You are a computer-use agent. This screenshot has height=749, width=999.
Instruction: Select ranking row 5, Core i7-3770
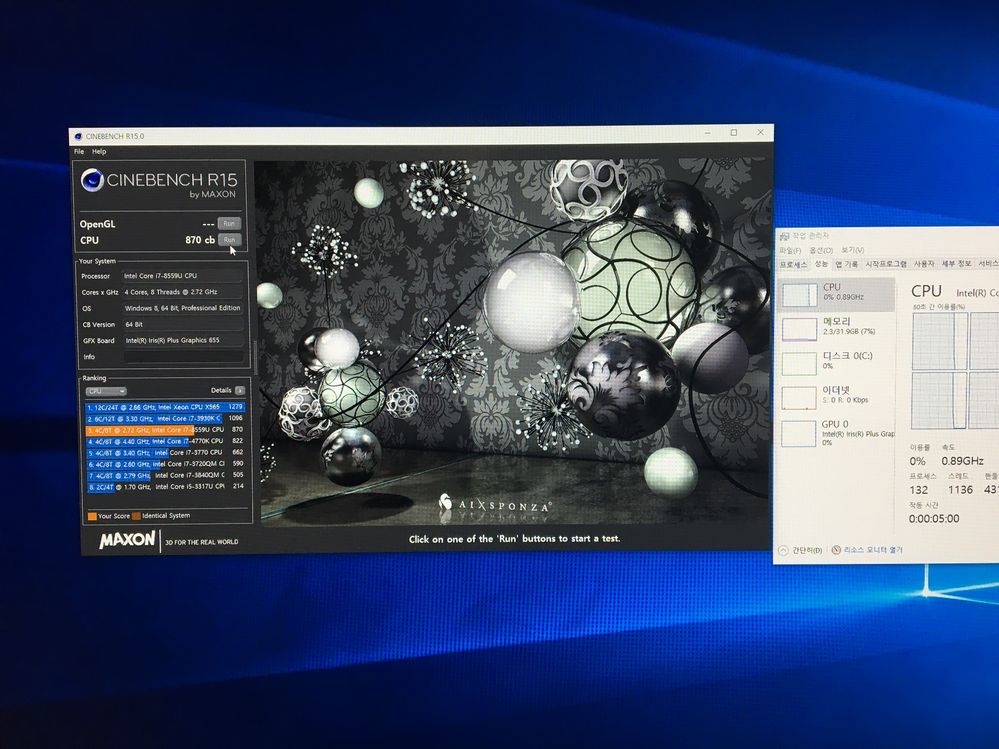coord(166,453)
